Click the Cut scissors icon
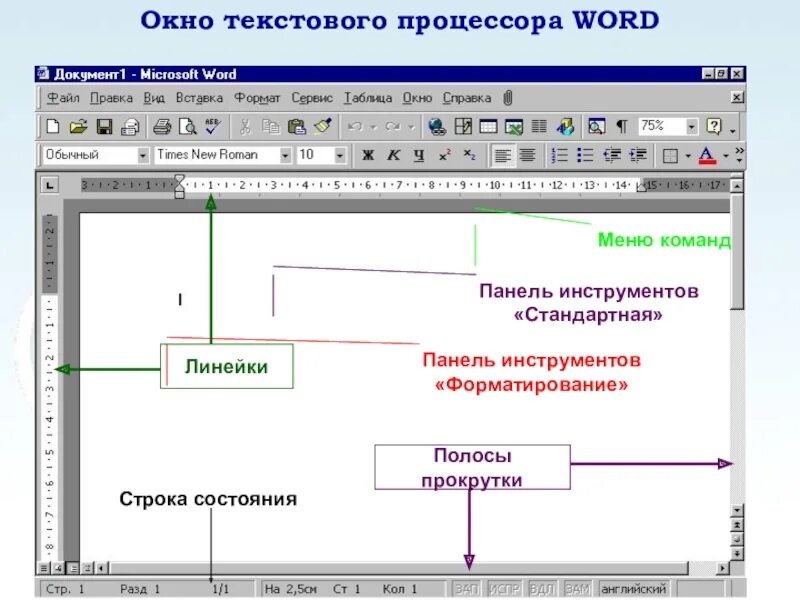800x600 pixels. (x=245, y=126)
